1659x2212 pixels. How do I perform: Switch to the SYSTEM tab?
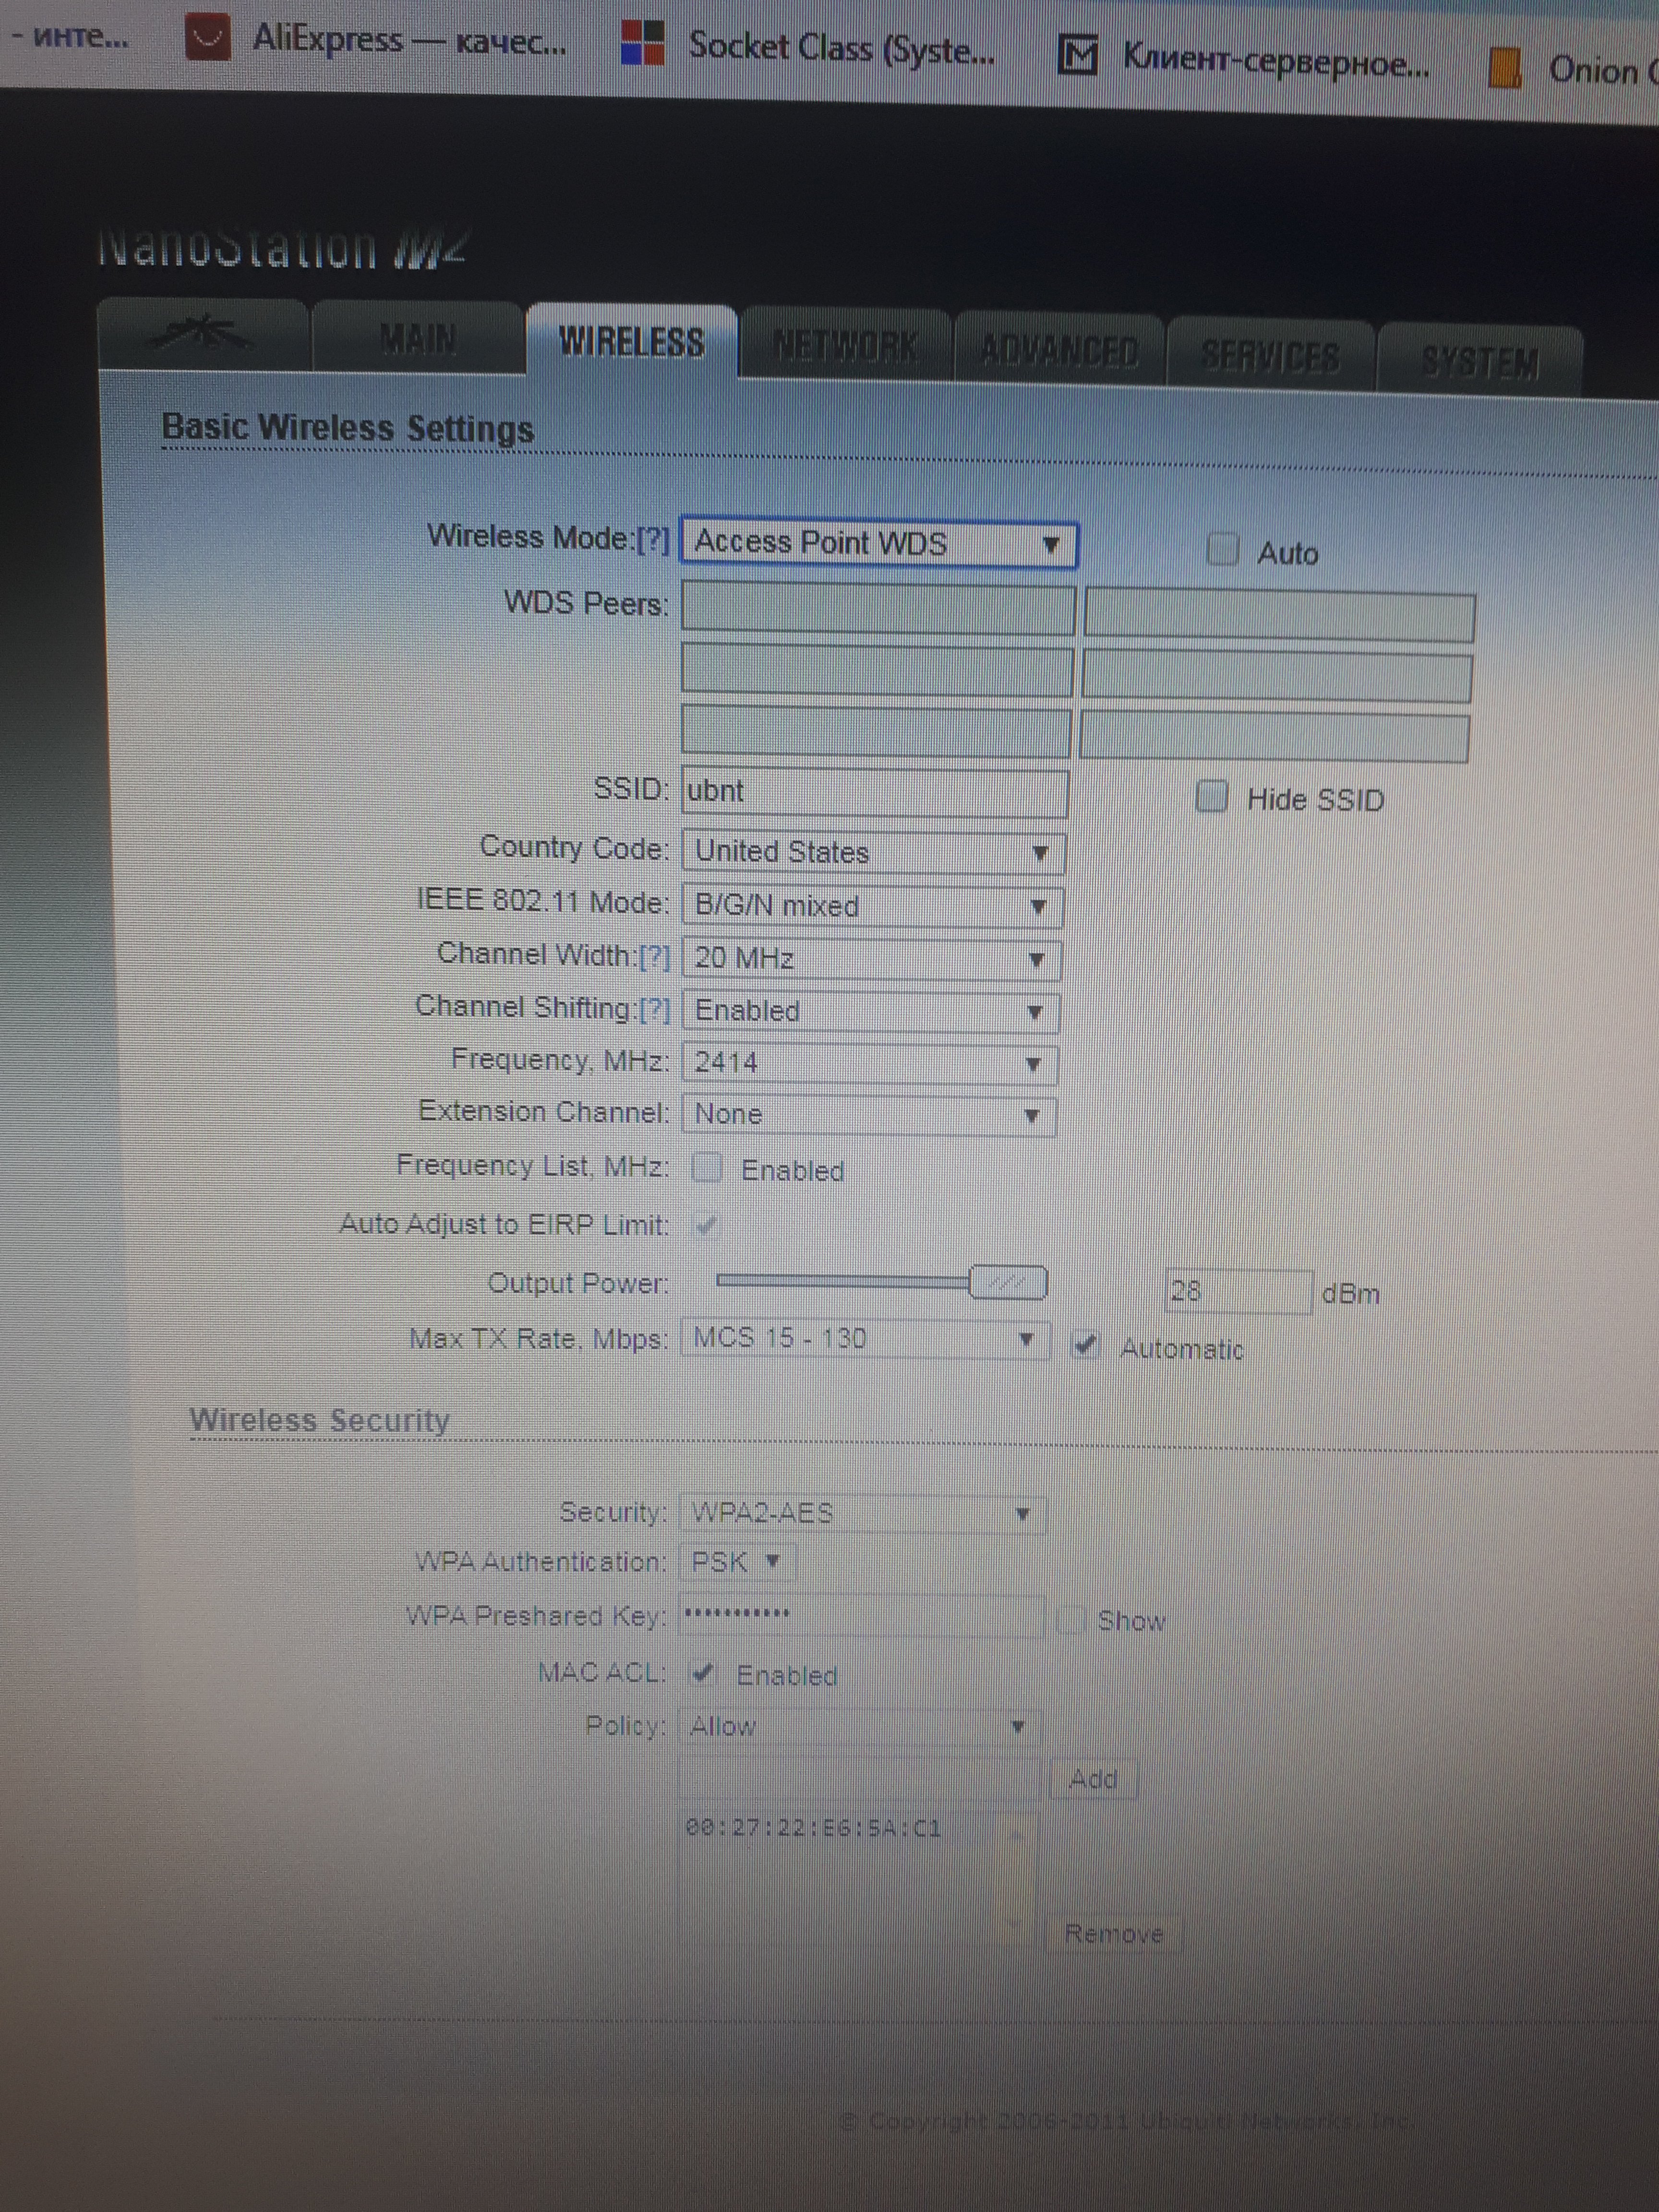pyautogui.click(x=1480, y=361)
